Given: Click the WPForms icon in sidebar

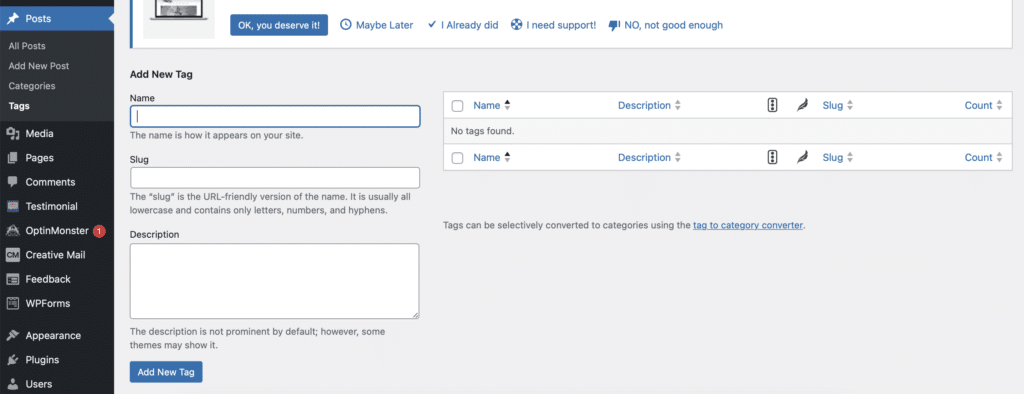Looking at the screenshot, I should pyautogui.click(x=12, y=303).
